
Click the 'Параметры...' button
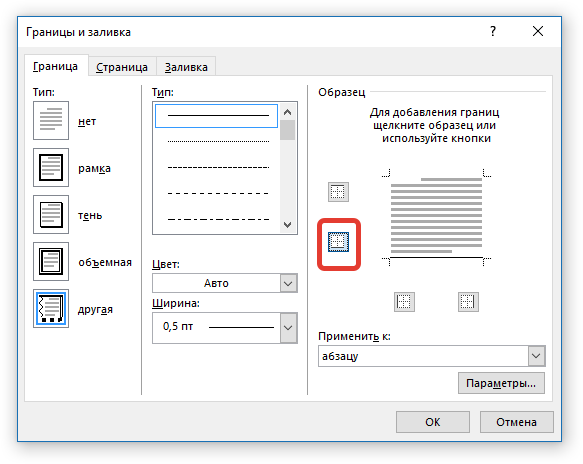pyautogui.click(x=501, y=383)
